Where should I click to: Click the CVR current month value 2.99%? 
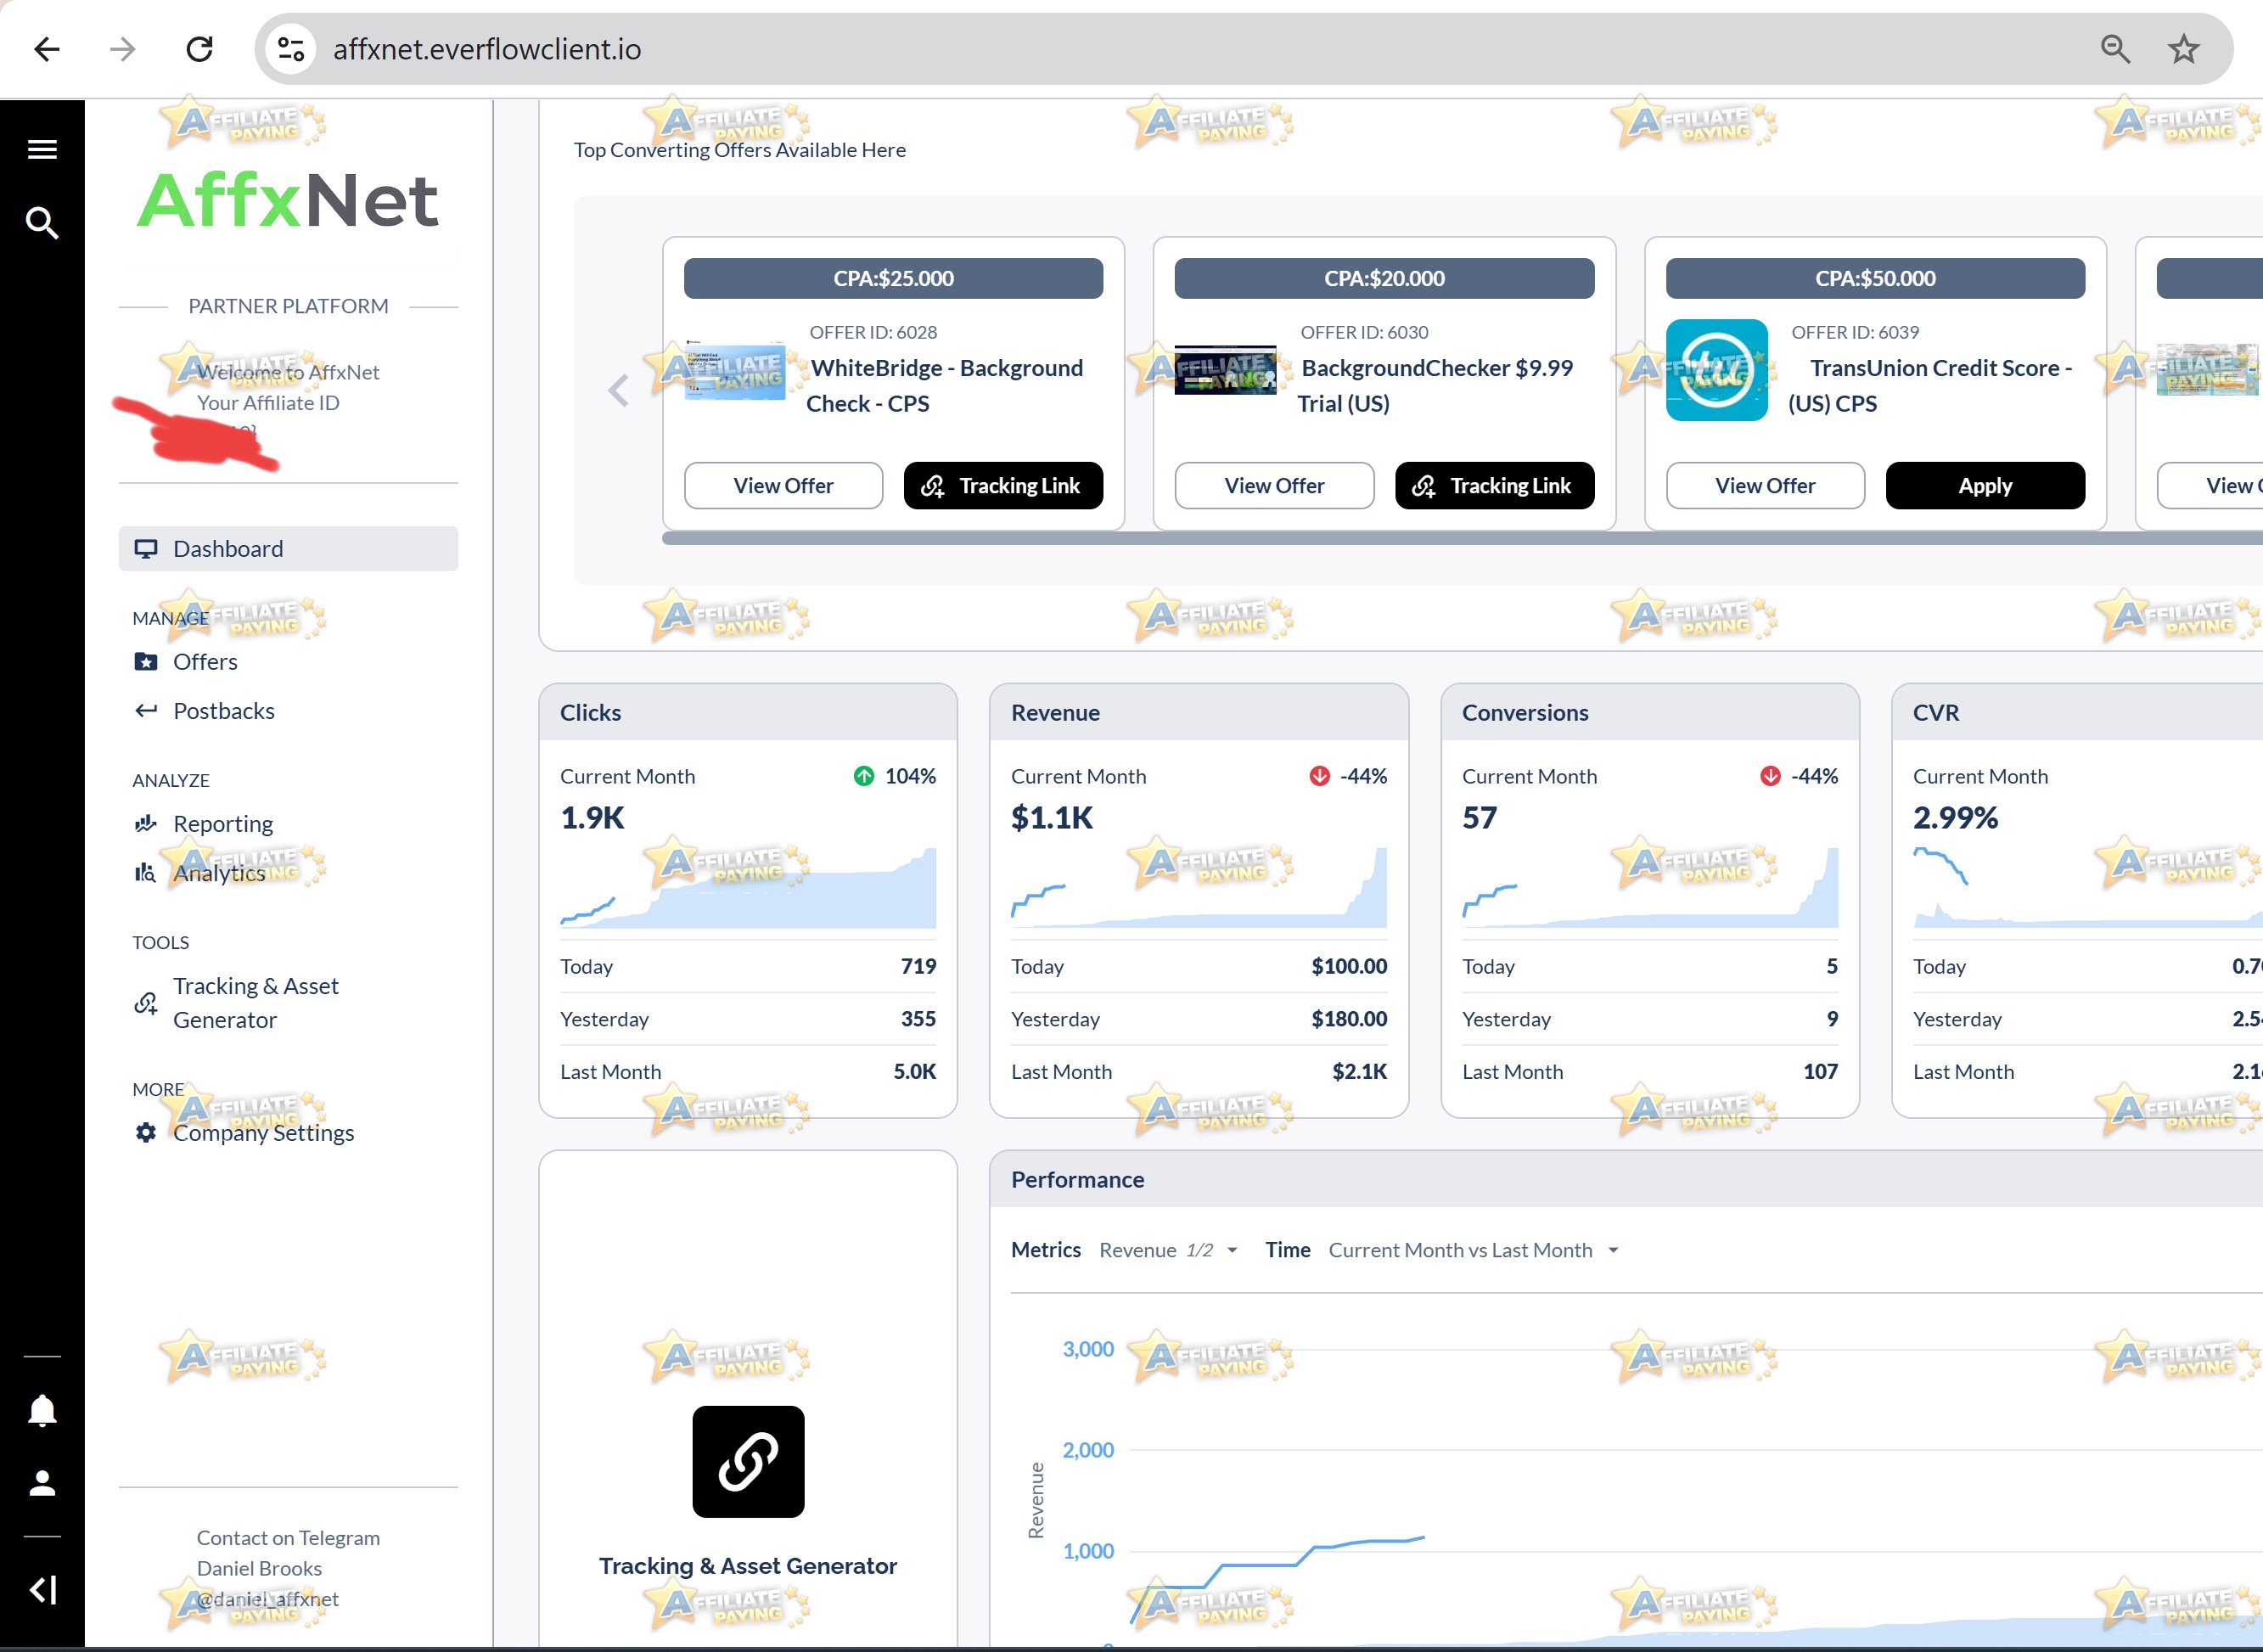click(1956, 818)
